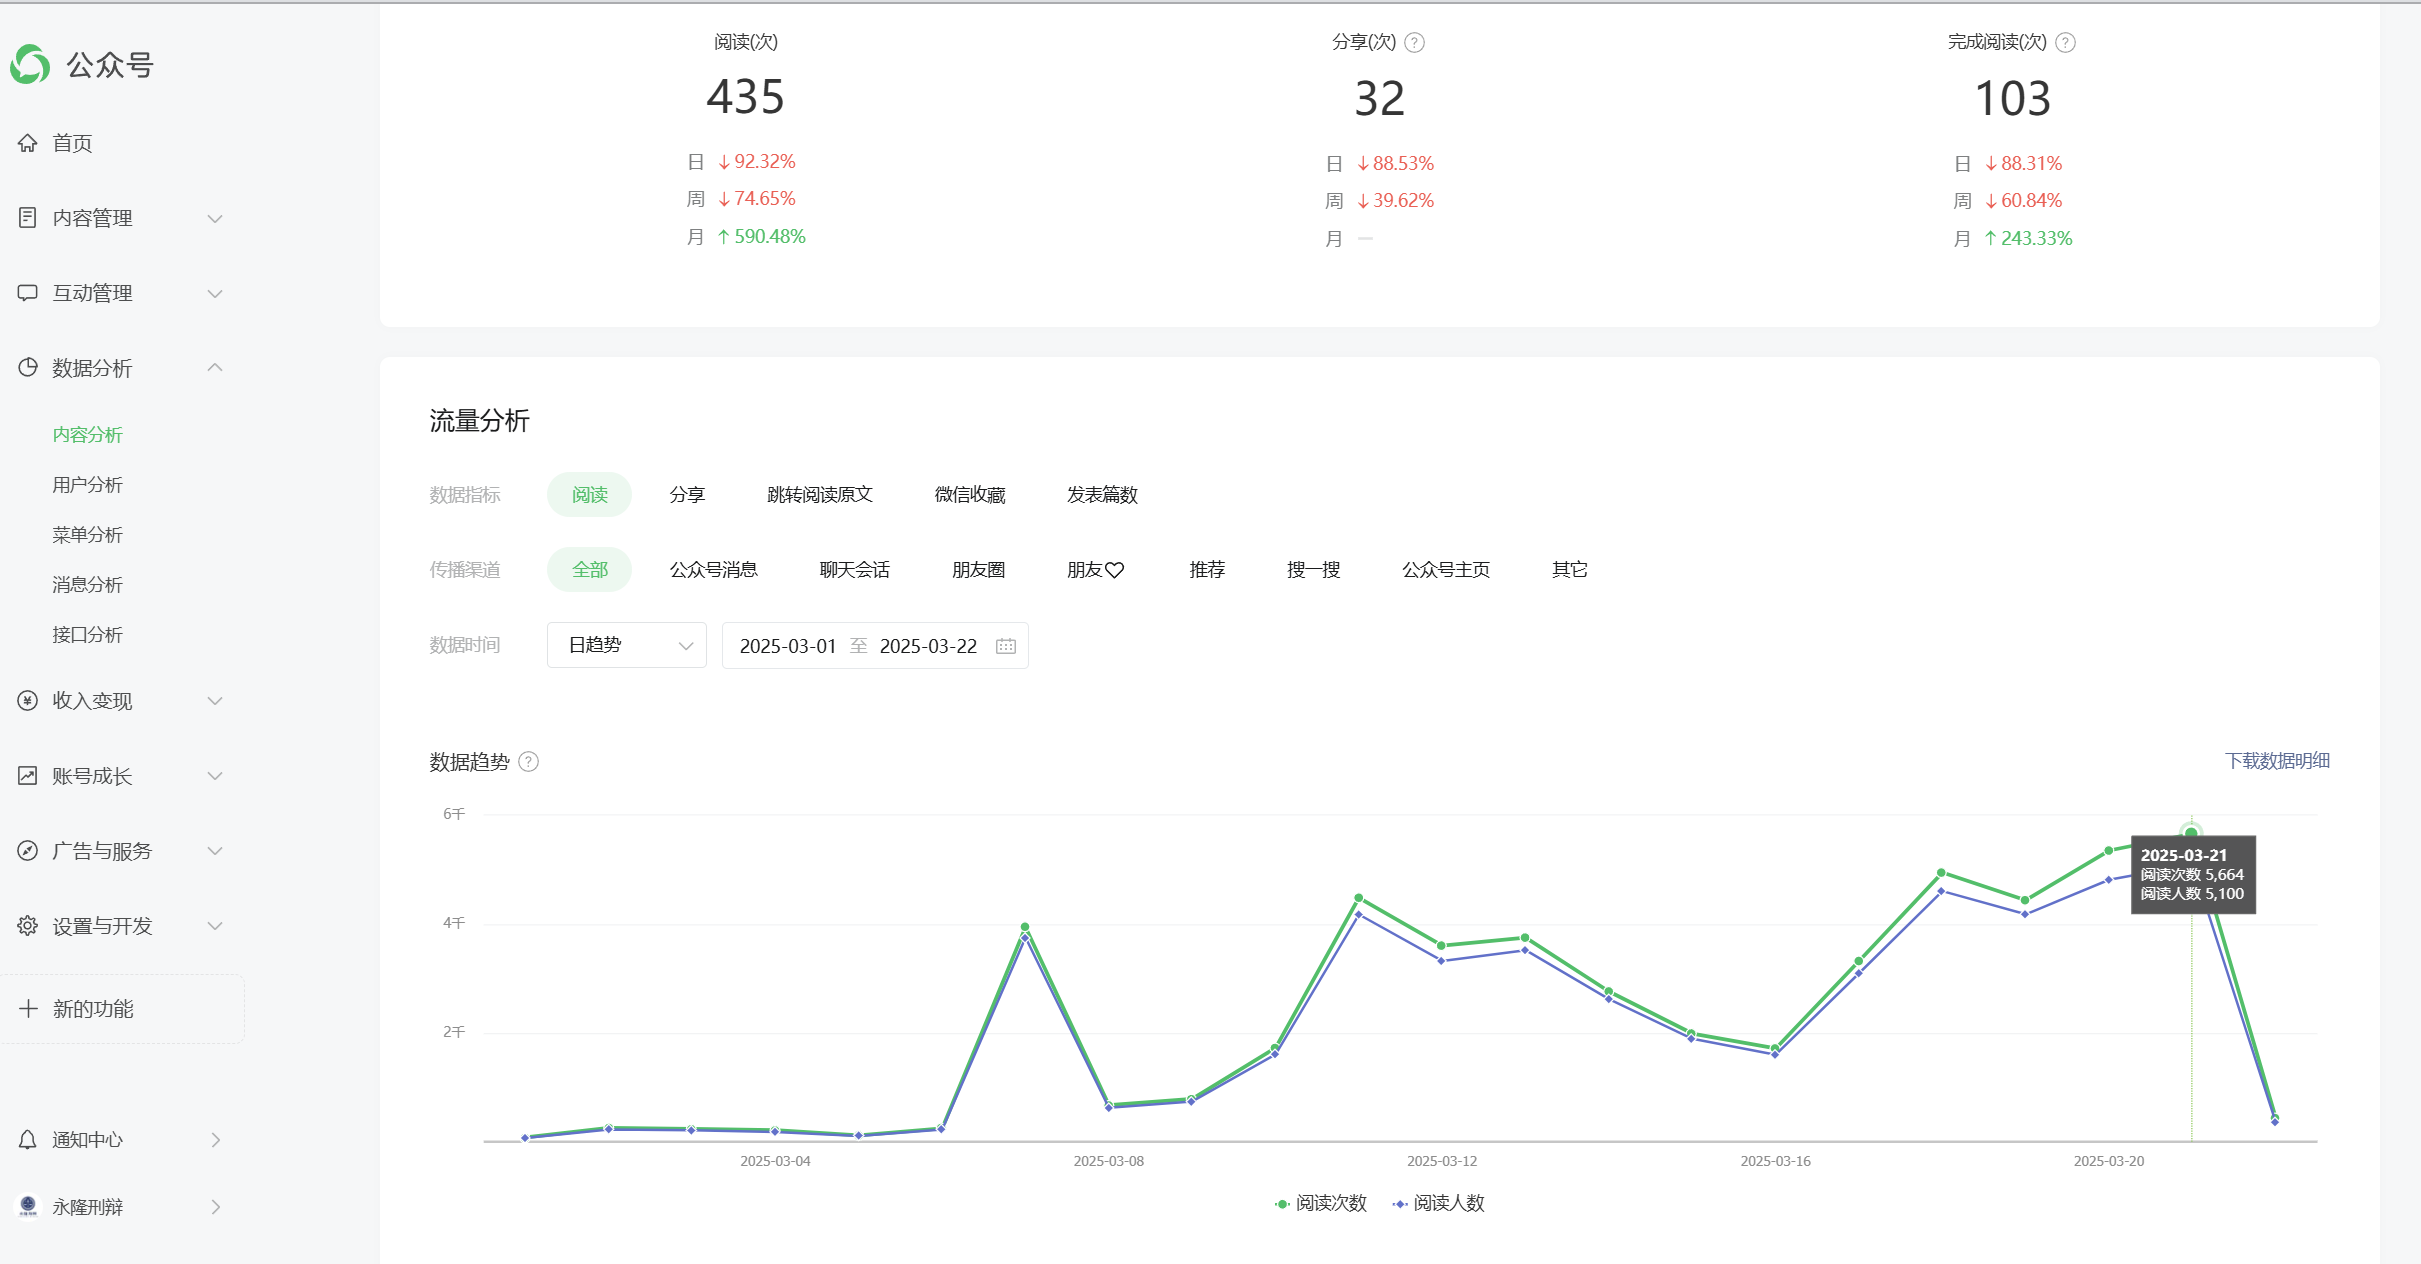Screen dimensions: 2421x1264
Task: Click the bell icon for 通知中心
Action: pyautogui.click(x=28, y=1140)
